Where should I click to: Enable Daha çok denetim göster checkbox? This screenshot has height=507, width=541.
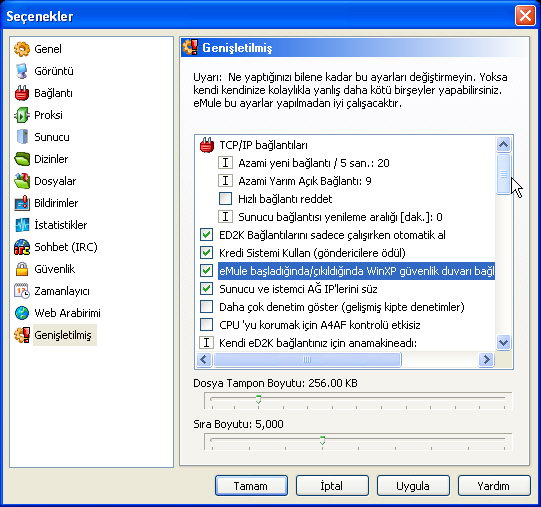(206, 307)
